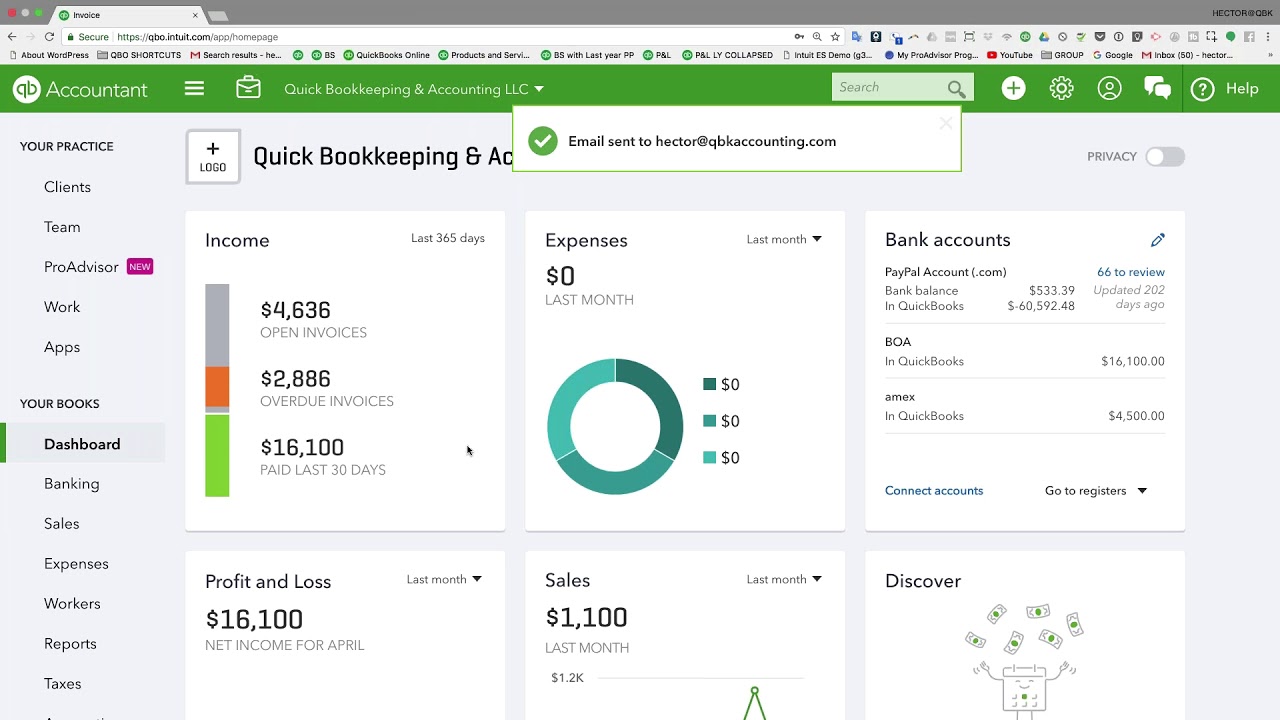Change Sales period from Last month

[x=784, y=579]
